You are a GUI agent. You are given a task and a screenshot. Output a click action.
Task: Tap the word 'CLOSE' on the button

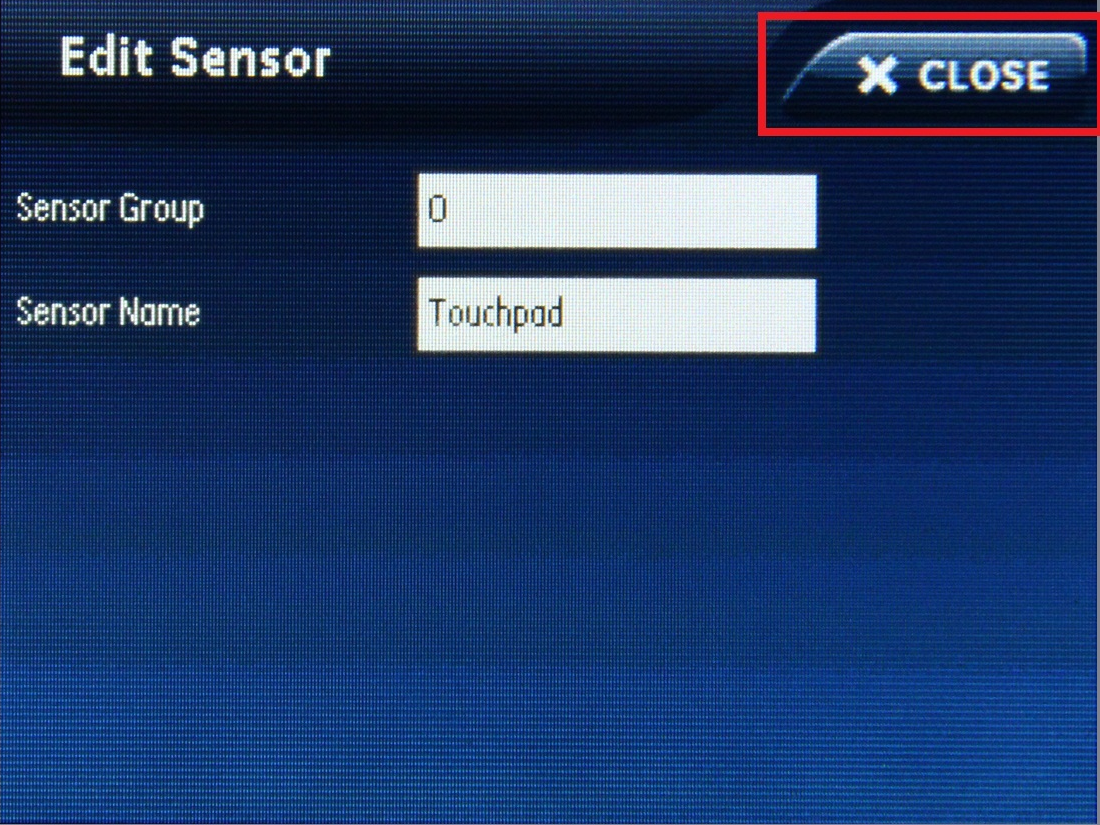tap(983, 75)
